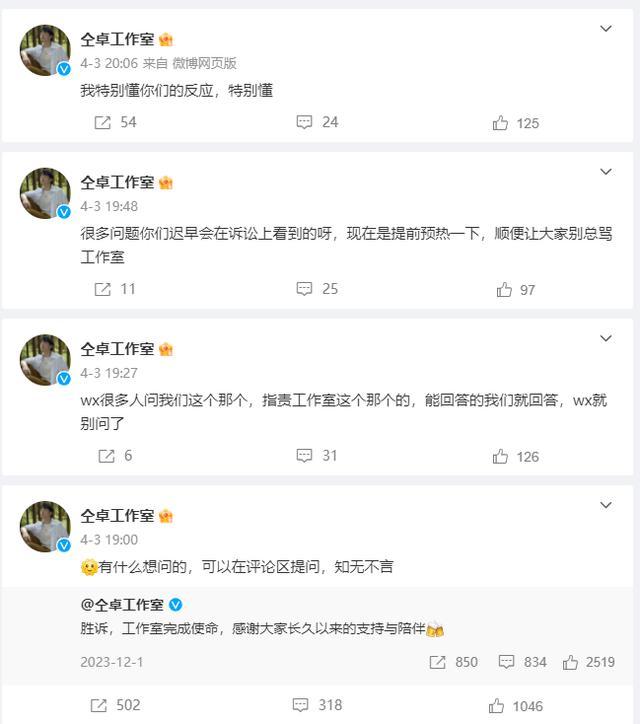Open the @仝卓工作室 mention link in quoted post
The width and height of the screenshot is (640, 724).
[x=122, y=605]
